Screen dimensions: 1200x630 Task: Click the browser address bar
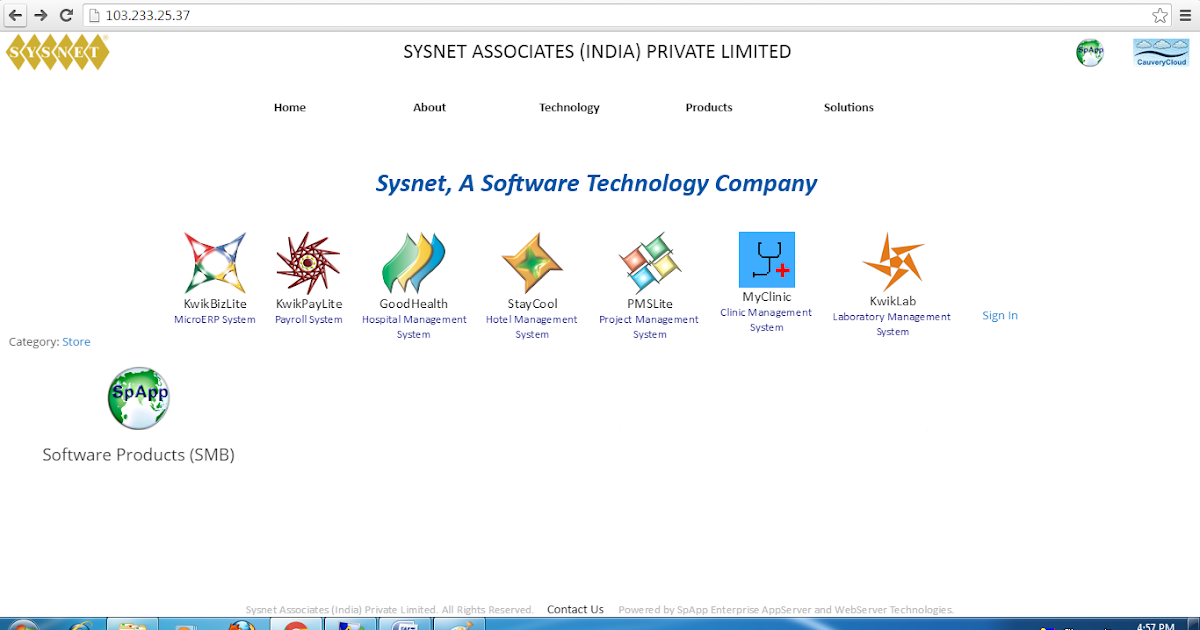click(400, 15)
